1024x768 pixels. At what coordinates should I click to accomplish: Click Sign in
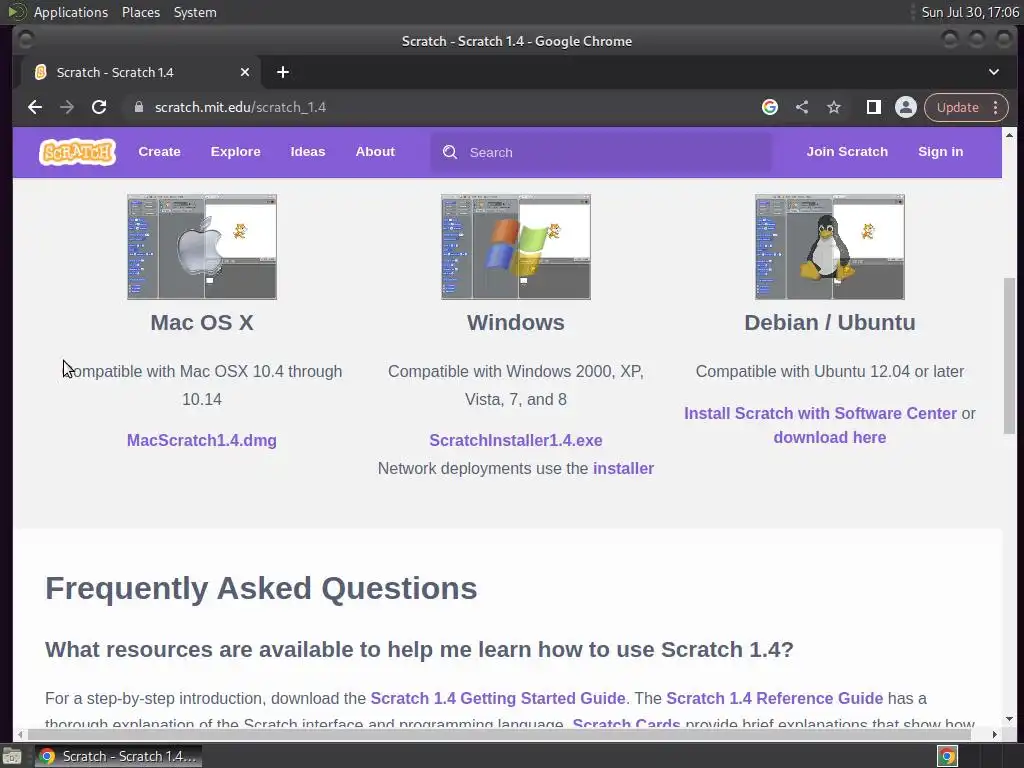[940, 152]
